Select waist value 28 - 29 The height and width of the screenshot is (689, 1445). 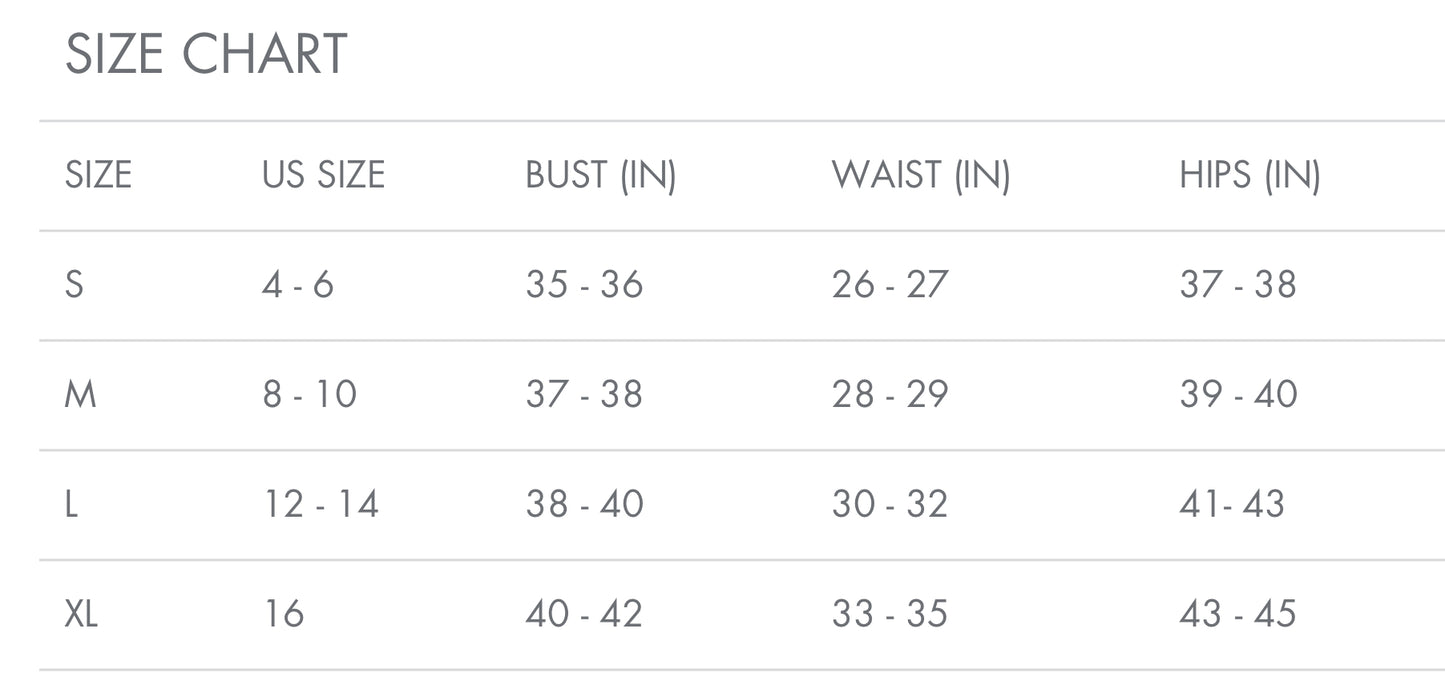click(x=890, y=395)
